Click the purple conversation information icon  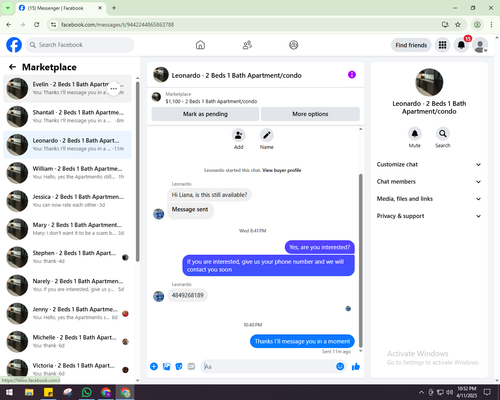(x=352, y=75)
